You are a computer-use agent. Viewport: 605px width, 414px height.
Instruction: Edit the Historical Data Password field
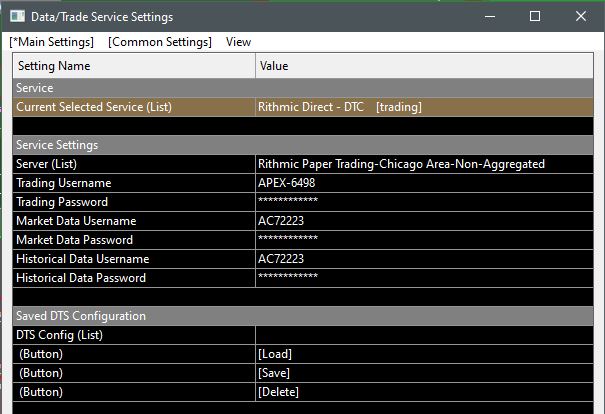(424, 278)
